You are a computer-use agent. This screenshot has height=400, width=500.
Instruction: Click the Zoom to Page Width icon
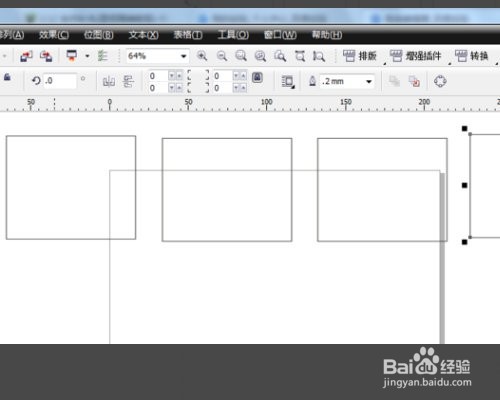pyautogui.click(x=319, y=56)
